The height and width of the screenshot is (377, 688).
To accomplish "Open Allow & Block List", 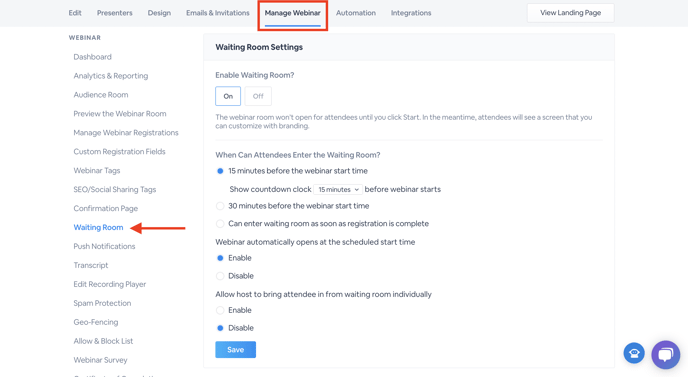I will [x=103, y=341].
